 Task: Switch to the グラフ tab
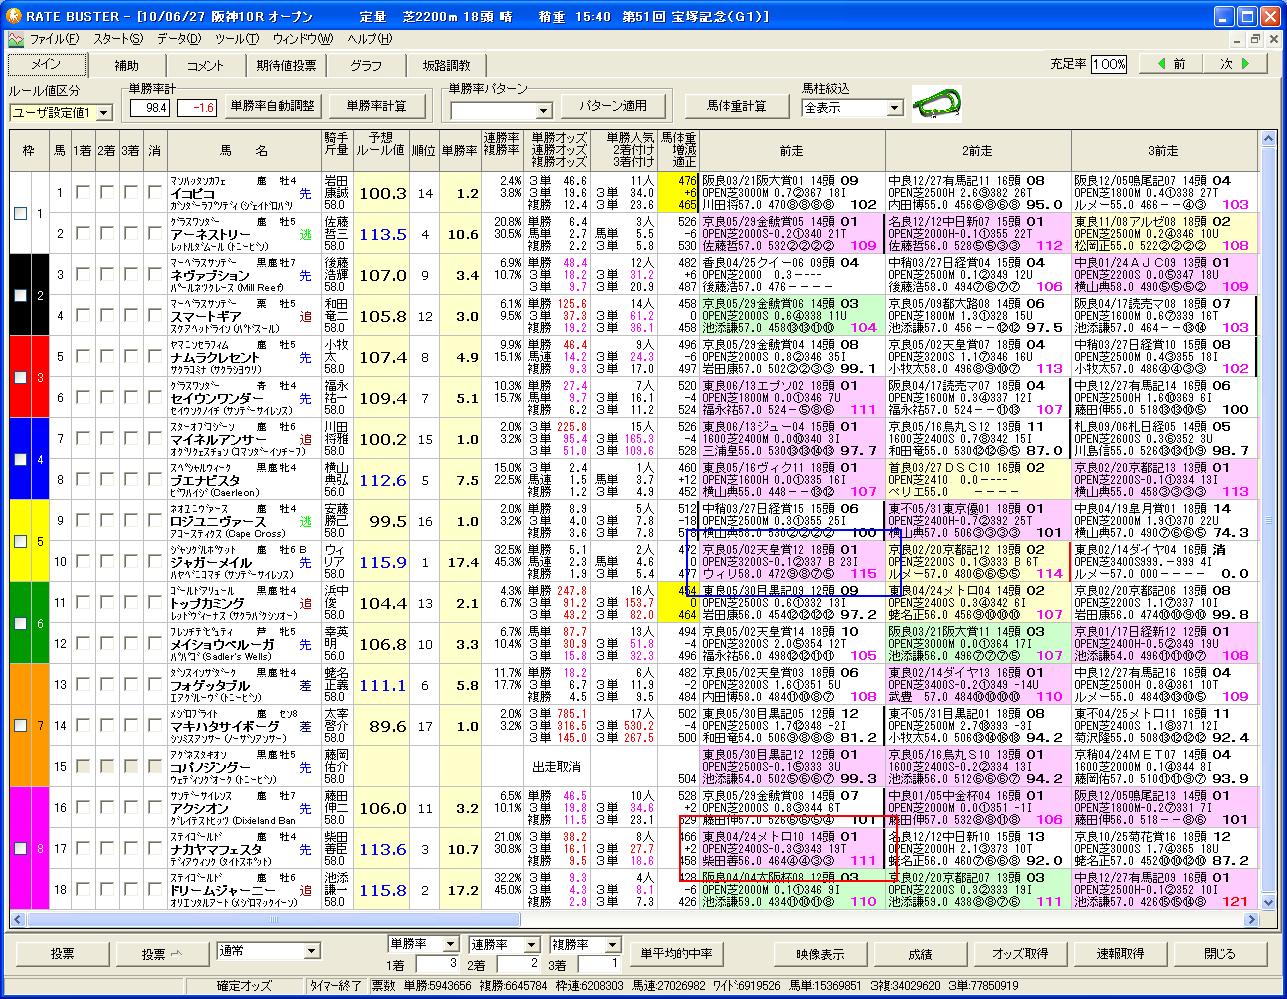(x=366, y=65)
